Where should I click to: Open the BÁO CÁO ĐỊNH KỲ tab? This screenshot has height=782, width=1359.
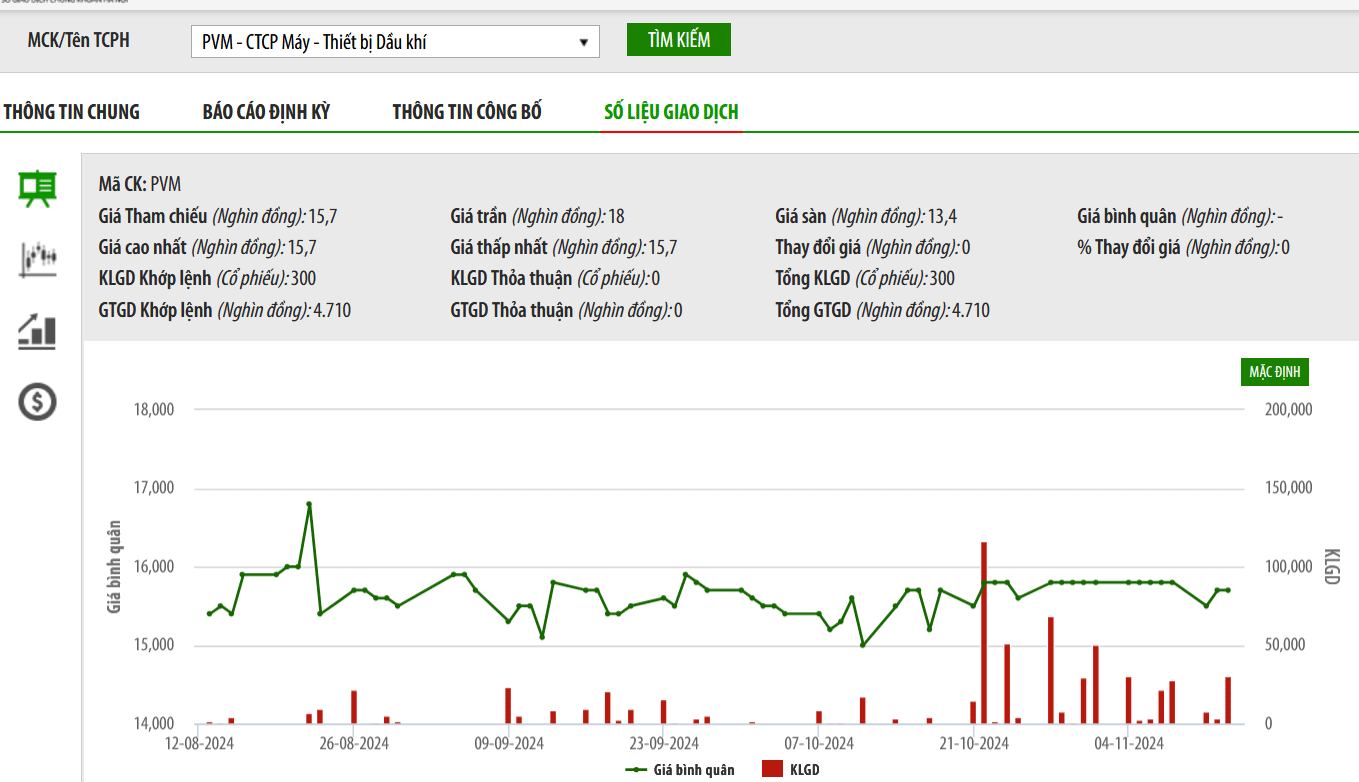pos(266,112)
